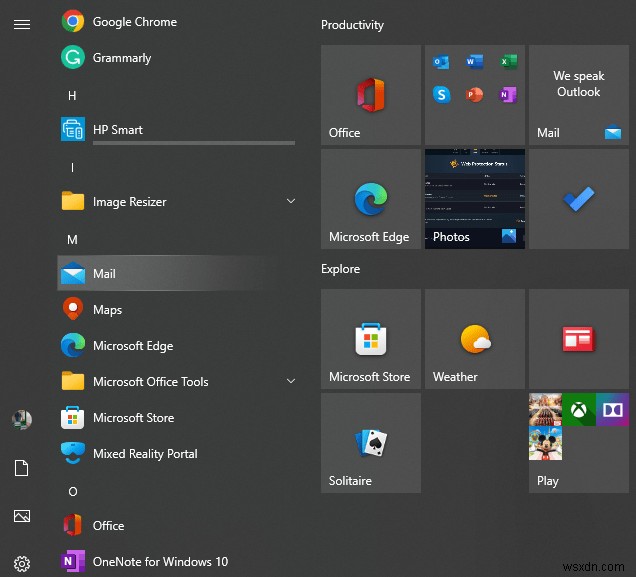Open the Microsoft Edge tile
The image size is (636, 577).
(371, 199)
